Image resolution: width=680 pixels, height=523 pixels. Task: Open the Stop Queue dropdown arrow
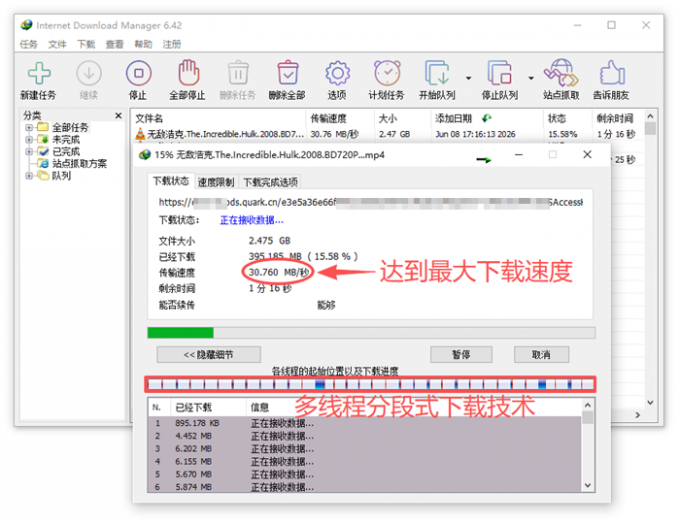pos(531,78)
